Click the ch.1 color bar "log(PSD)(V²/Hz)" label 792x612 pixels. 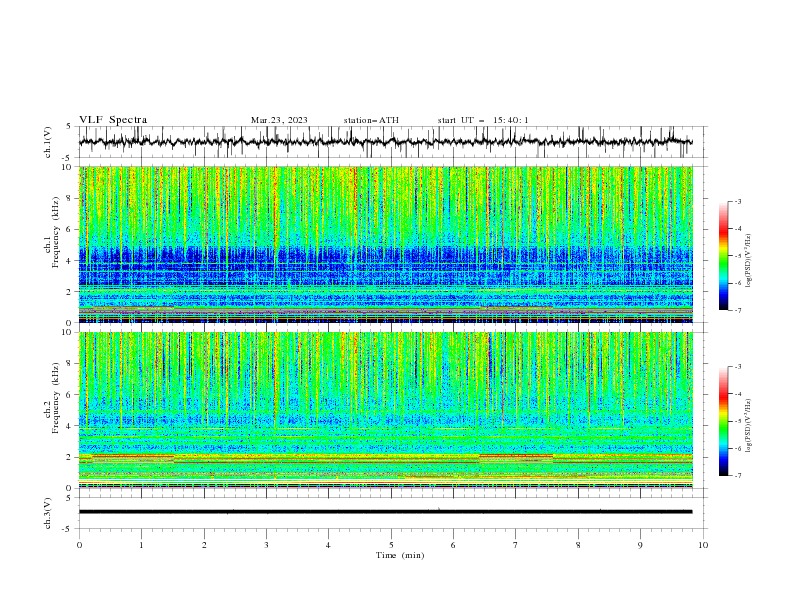coord(749,261)
